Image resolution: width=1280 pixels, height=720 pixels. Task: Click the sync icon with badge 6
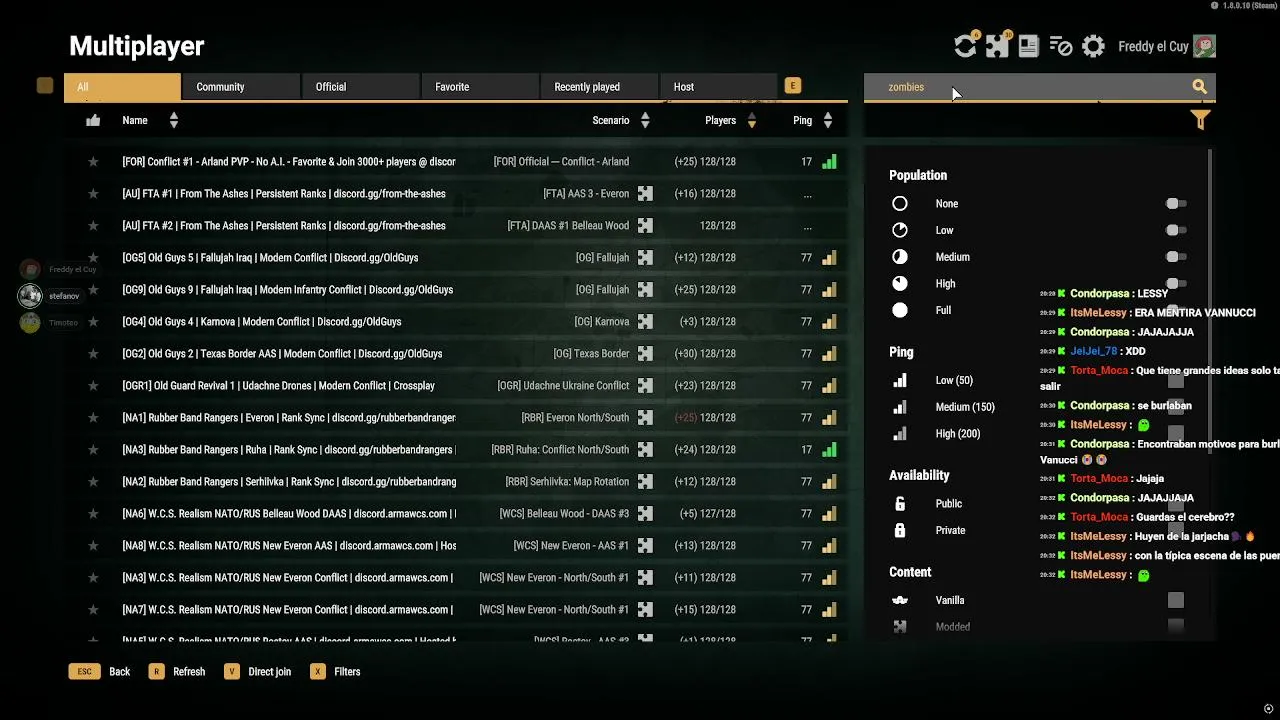(965, 46)
